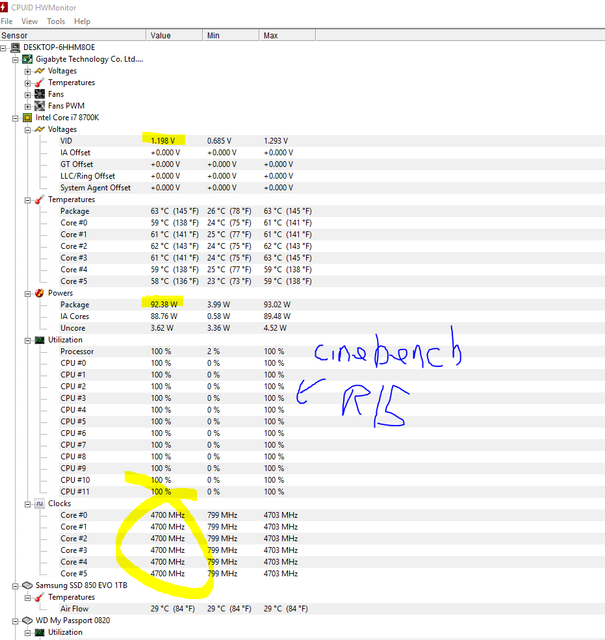
Task: Click the Samsung SSD 850 EVO drive icon
Action: pos(27,586)
